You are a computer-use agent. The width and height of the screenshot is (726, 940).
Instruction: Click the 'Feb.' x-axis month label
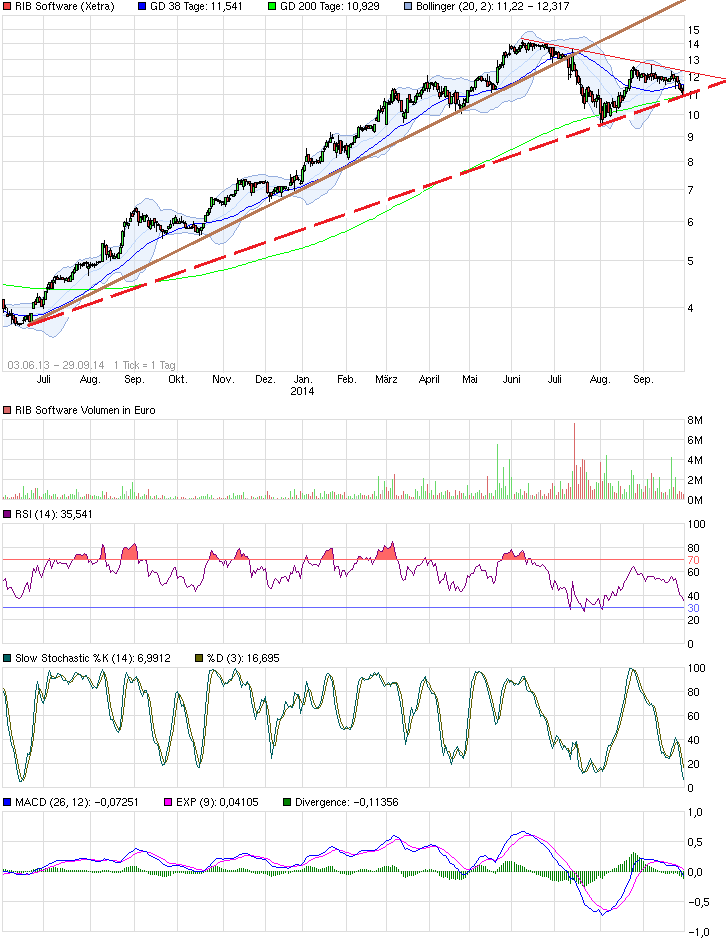(x=347, y=379)
